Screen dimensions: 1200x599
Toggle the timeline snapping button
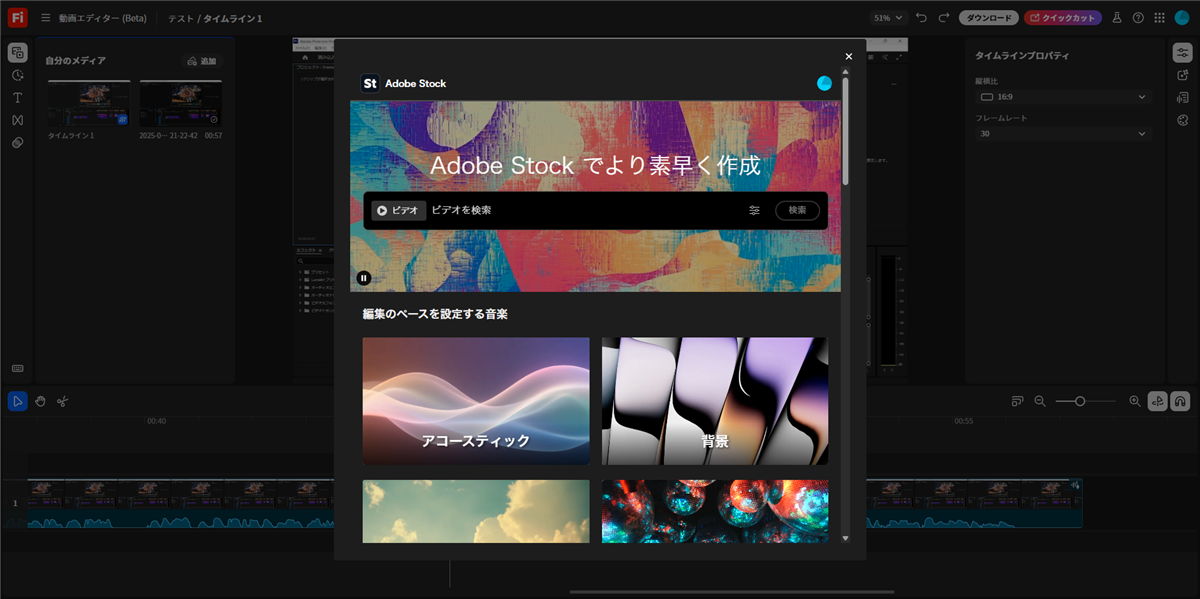(1180, 401)
